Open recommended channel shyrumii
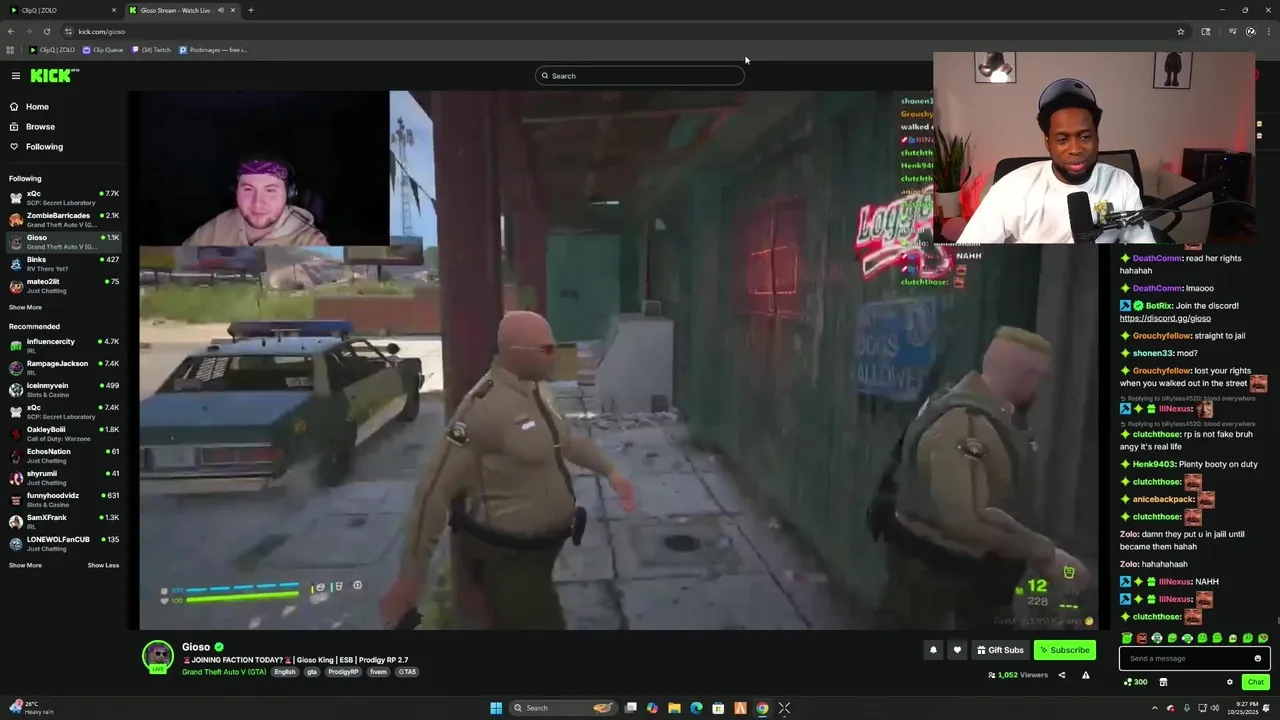Viewport: 1280px width, 720px height. click(x=64, y=478)
